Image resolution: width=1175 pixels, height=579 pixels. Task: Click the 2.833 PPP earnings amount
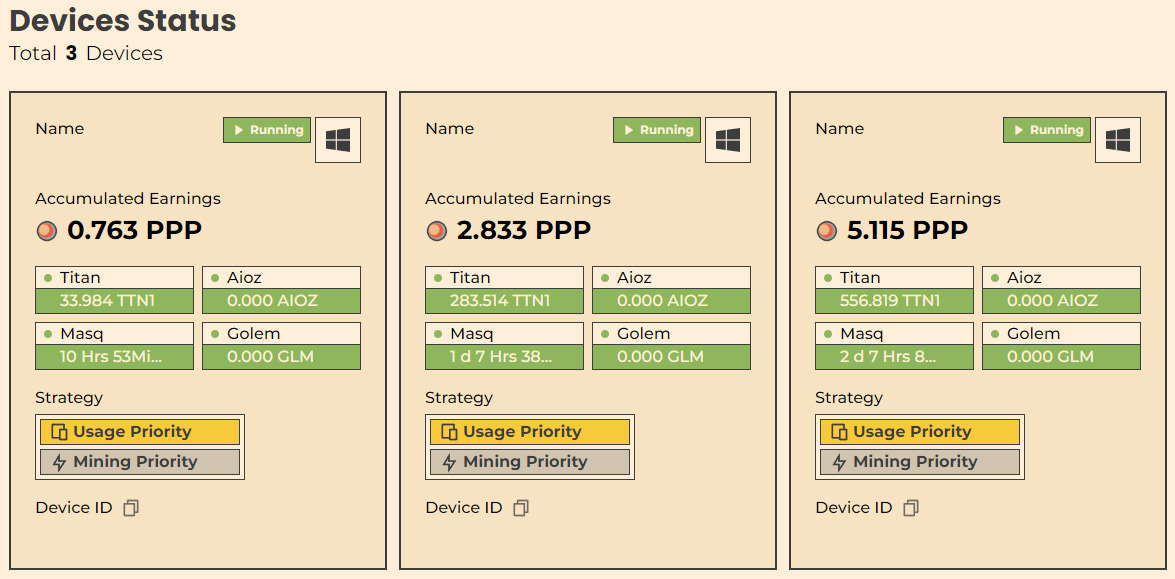pyautogui.click(x=524, y=231)
